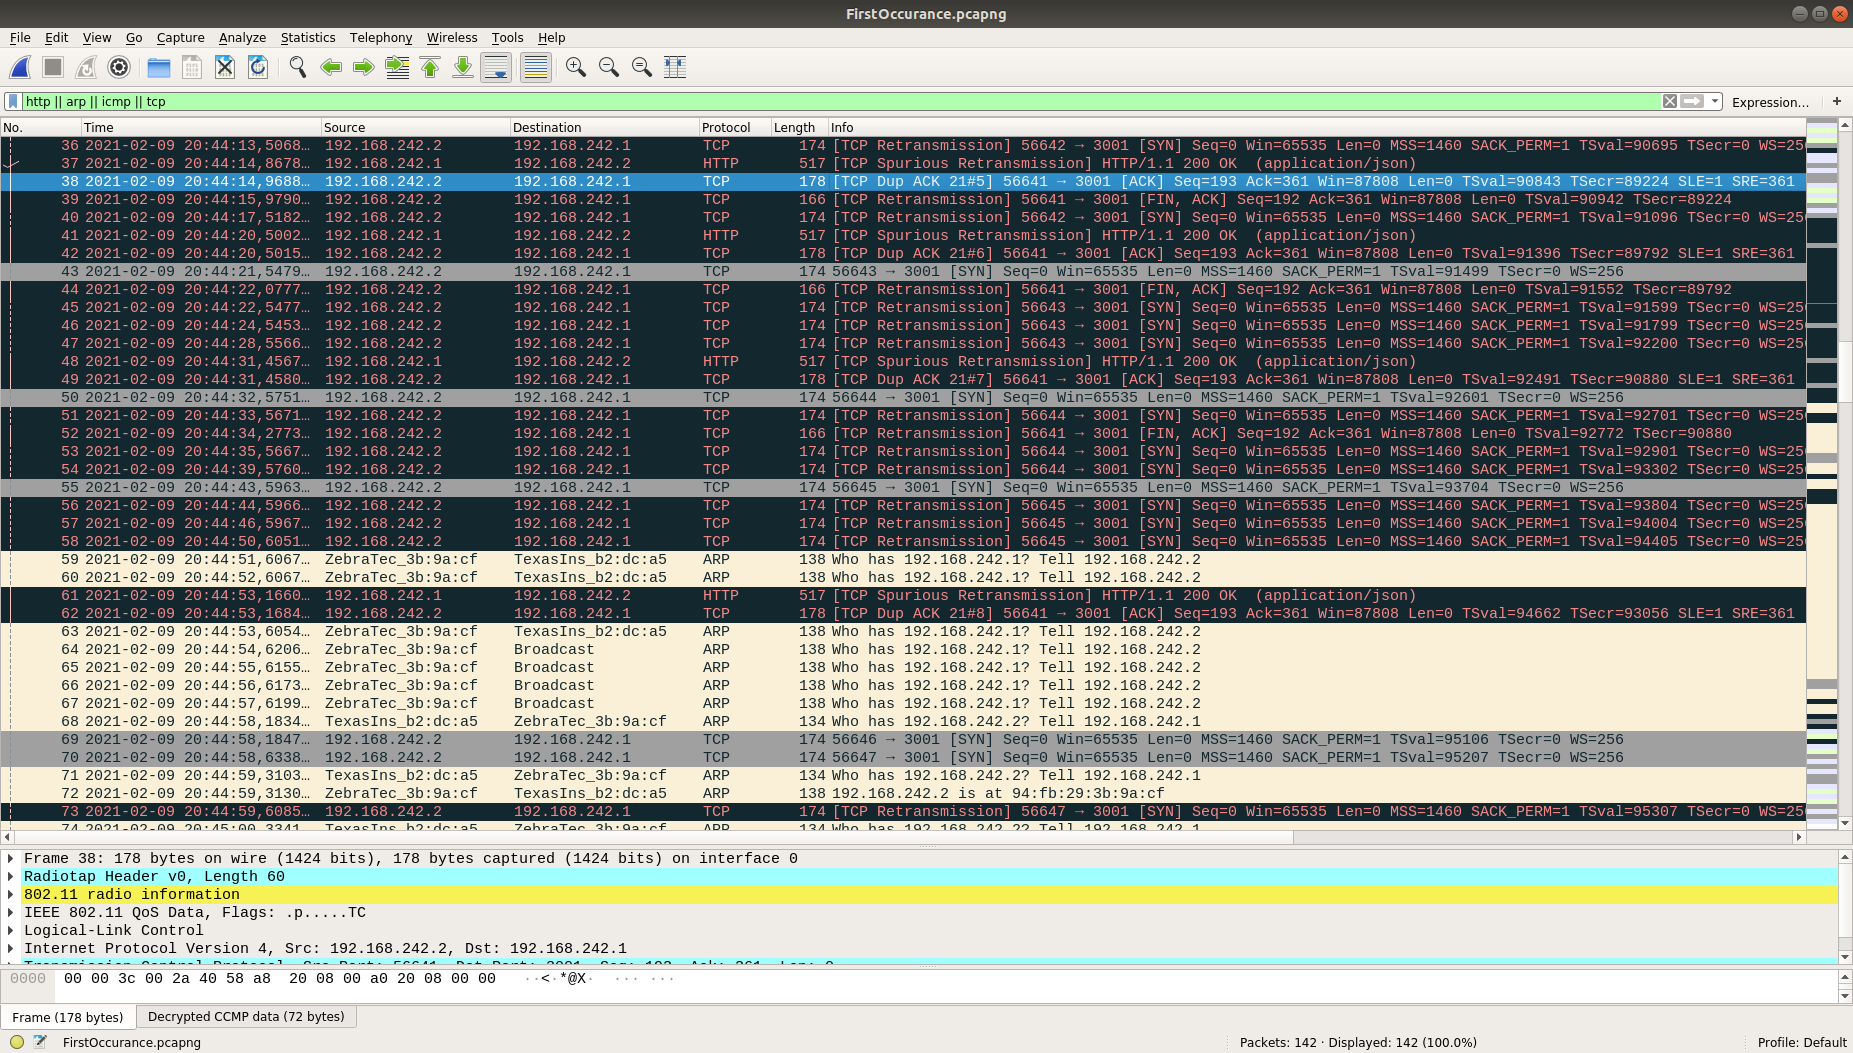The width and height of the screenshot is (1853, 1053).
Task: Reload this capture file
Action: tap(258, 67)
